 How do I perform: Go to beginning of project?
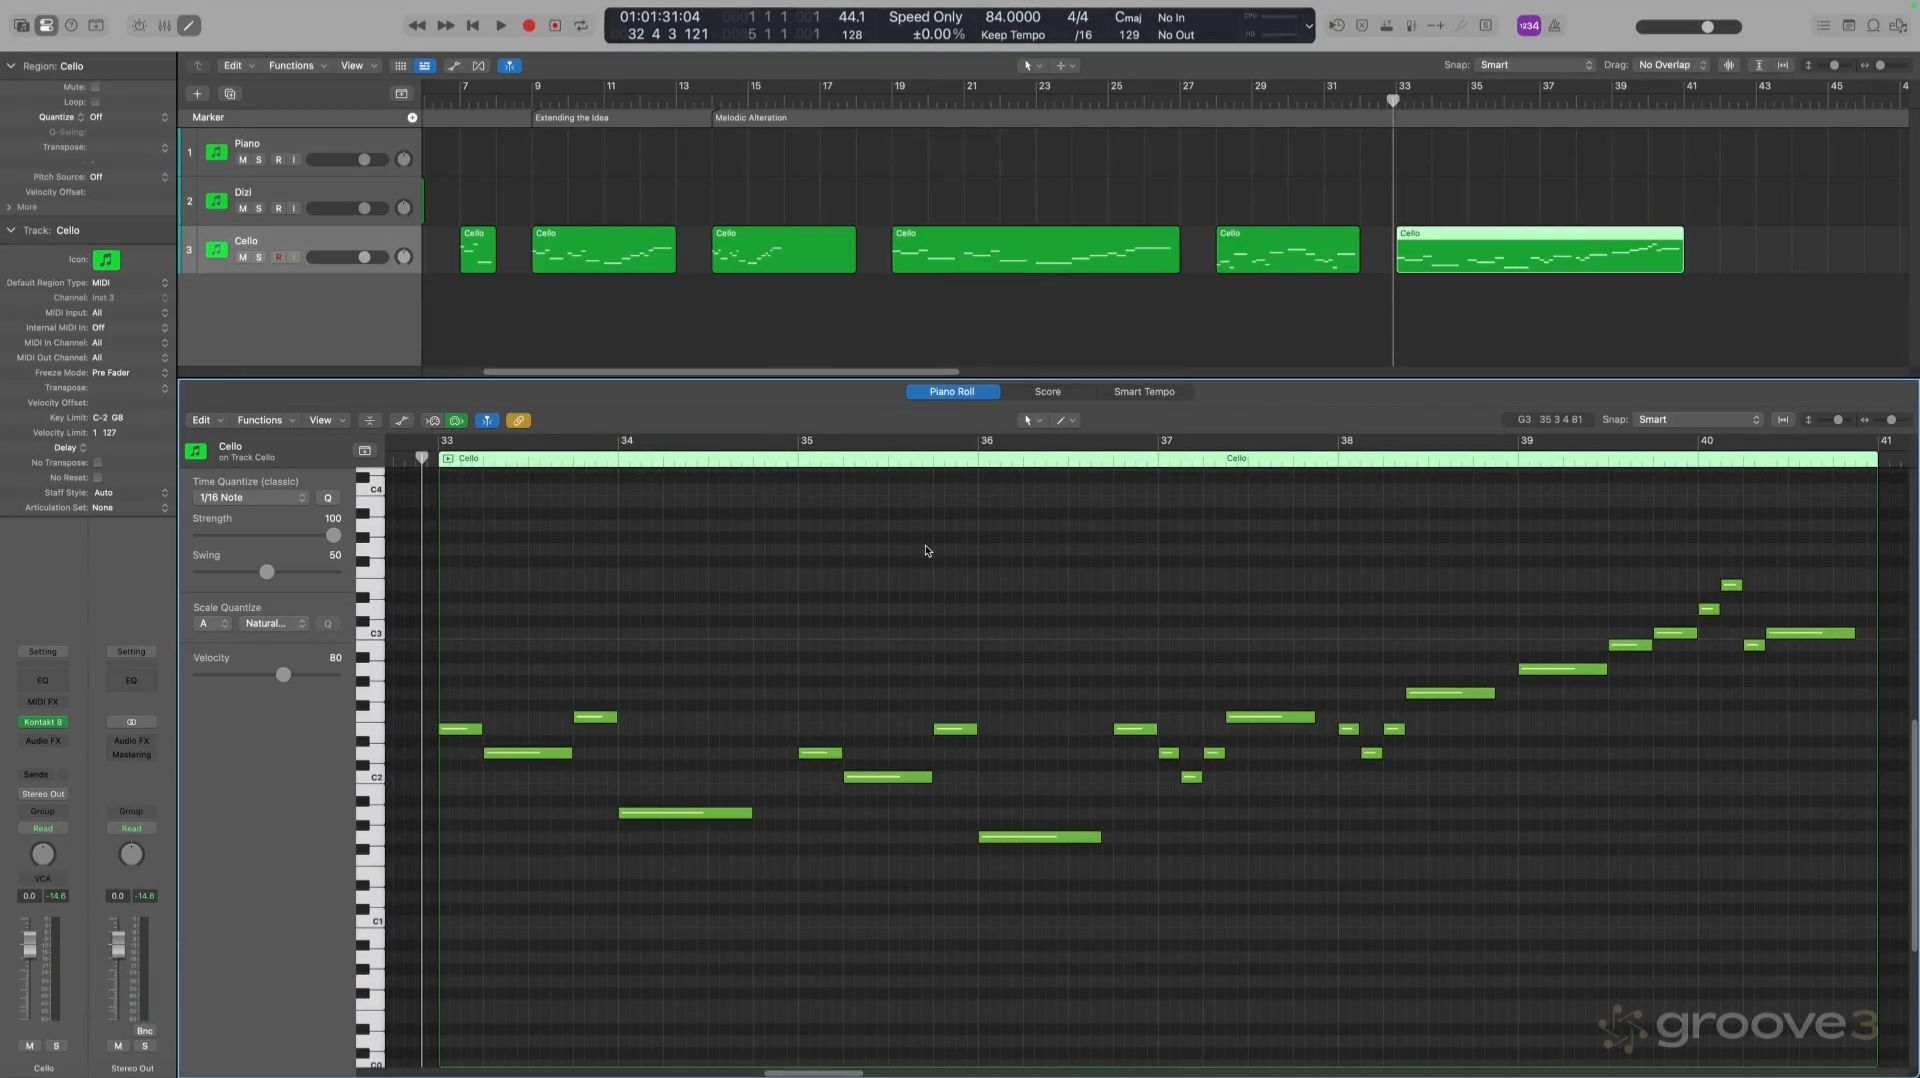473,26
